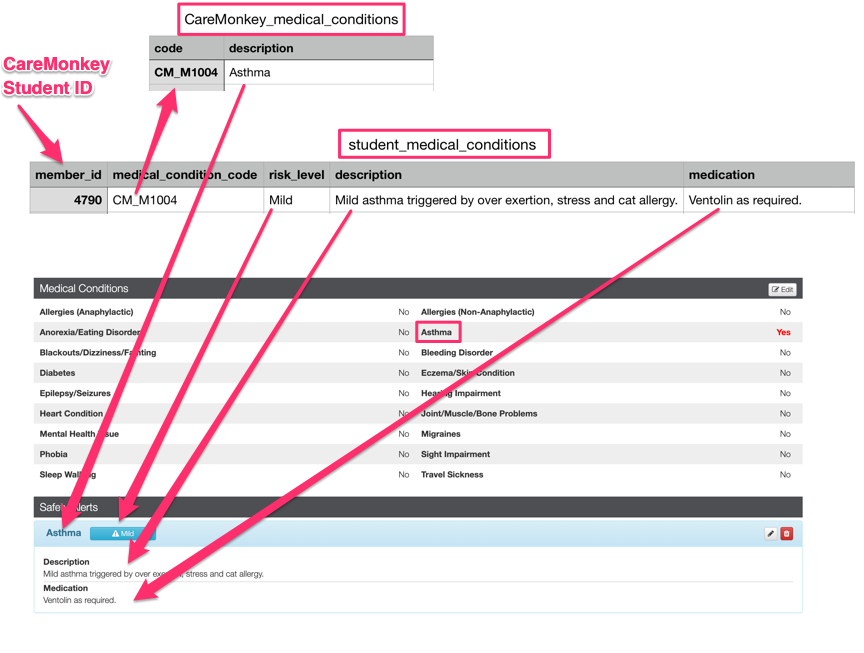
Task: Click Heart Condition label
Action: pos(71,414)
